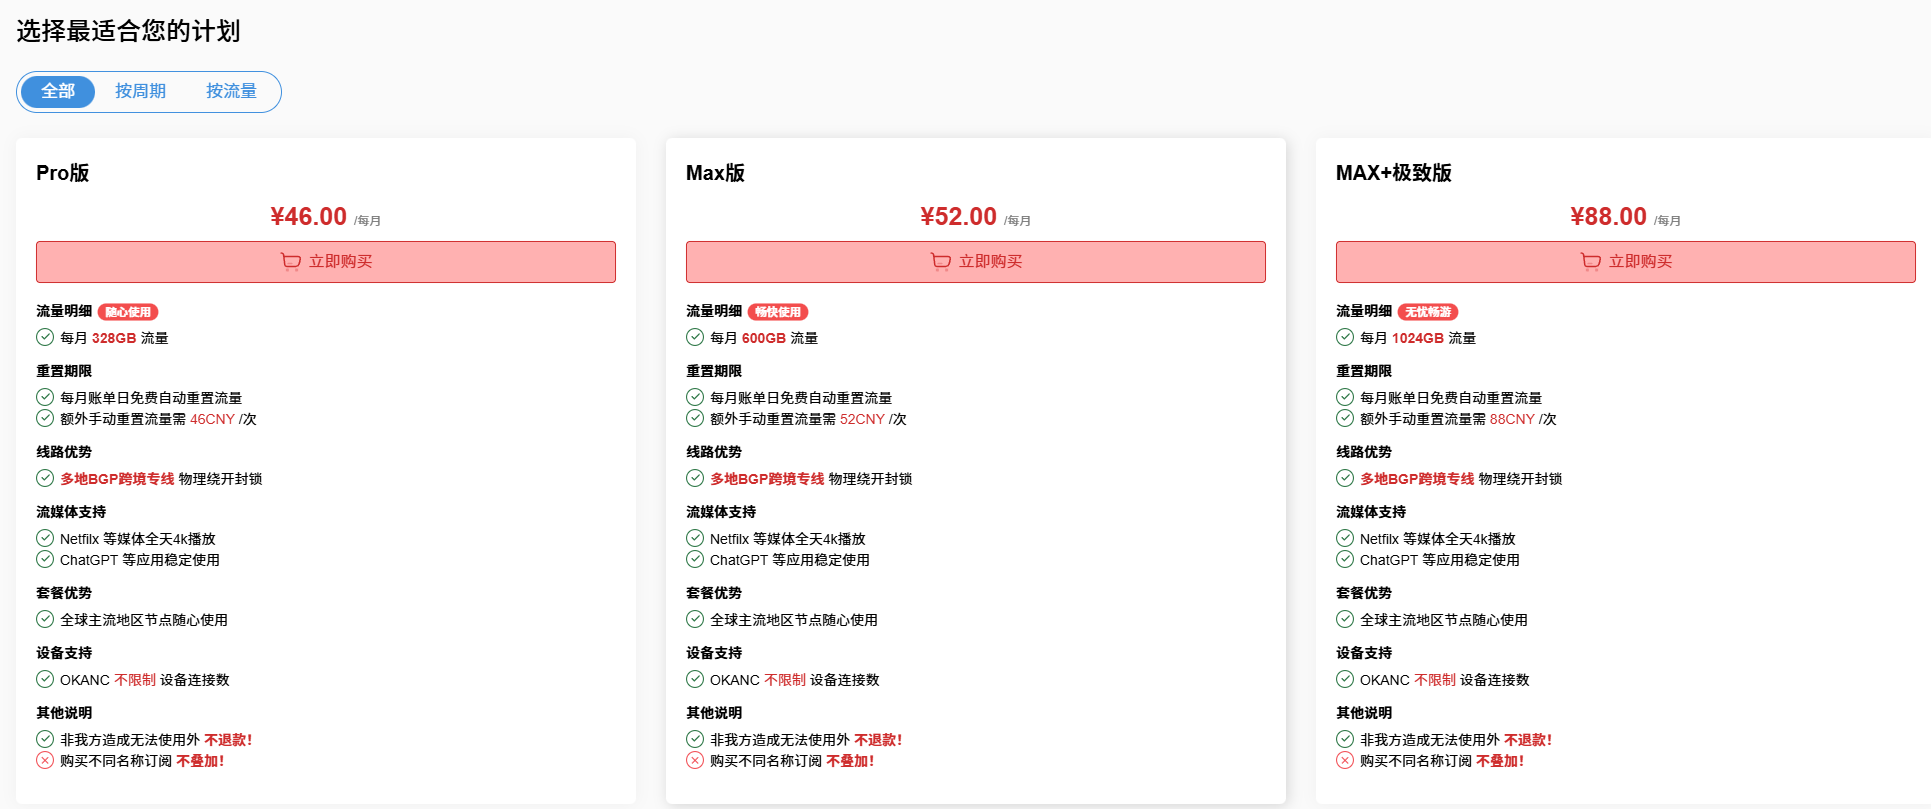Click the cart icon in Pro版 buy button
The width and height of the screenshot is (1931, 809).
point(291,262)
